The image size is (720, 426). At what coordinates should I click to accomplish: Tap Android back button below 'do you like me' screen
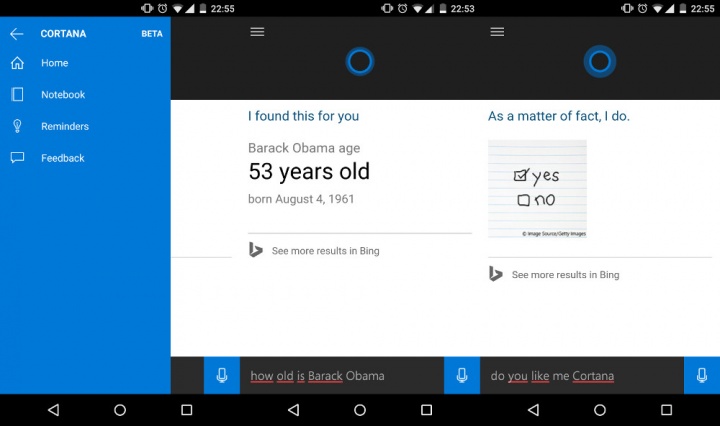534,410
